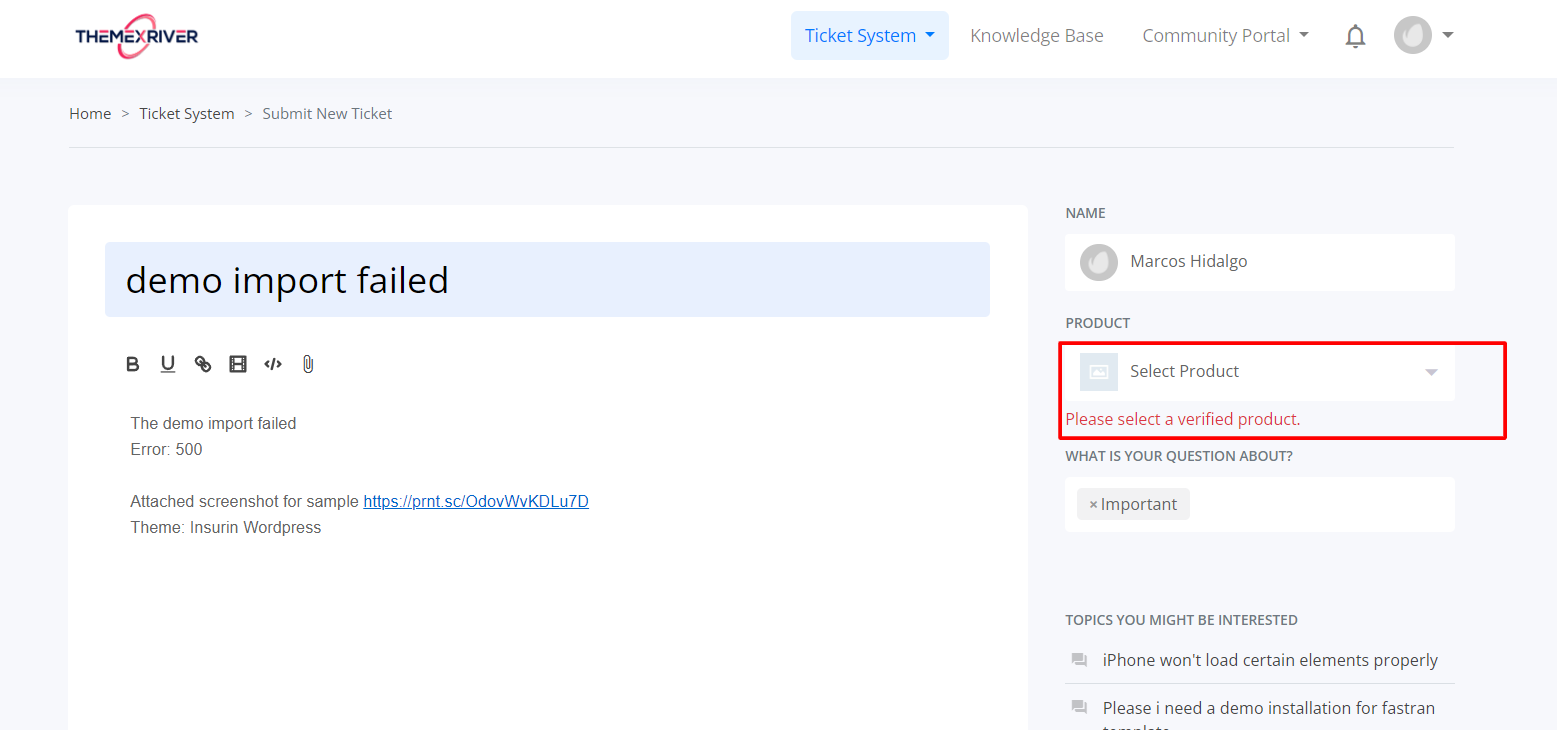This screenshot has height=730, width=1557.
Task: Open topic about iPhone loading elements
Action: [1270, 660]
